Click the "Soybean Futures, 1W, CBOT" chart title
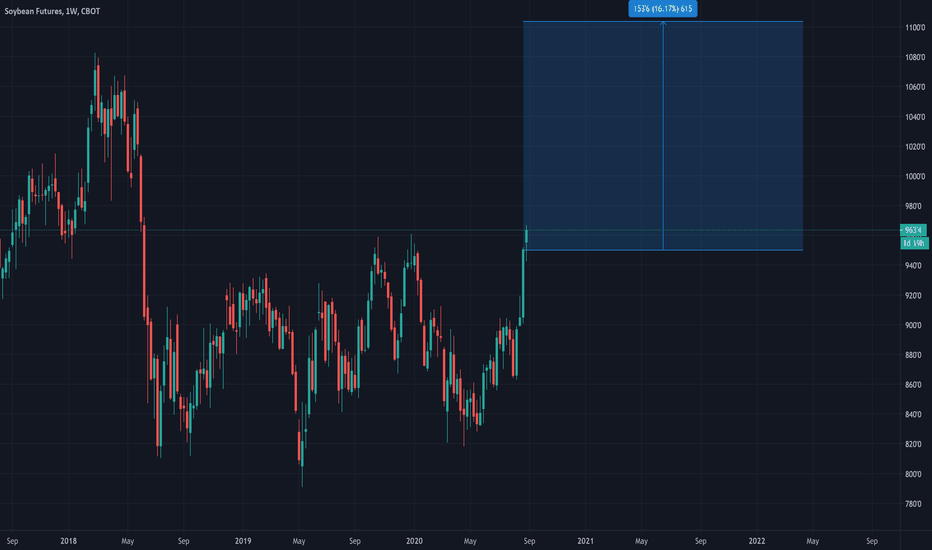Viewport: 932px width, 550px height. [x=52, y=11]
